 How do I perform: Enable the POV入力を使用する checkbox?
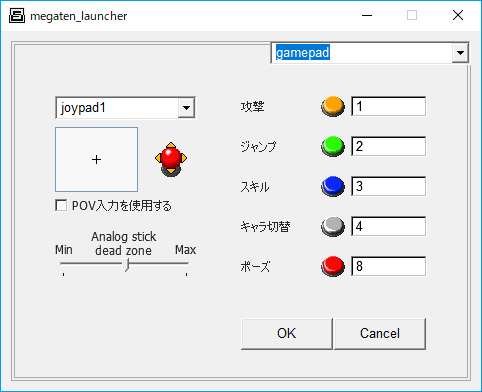61,205
